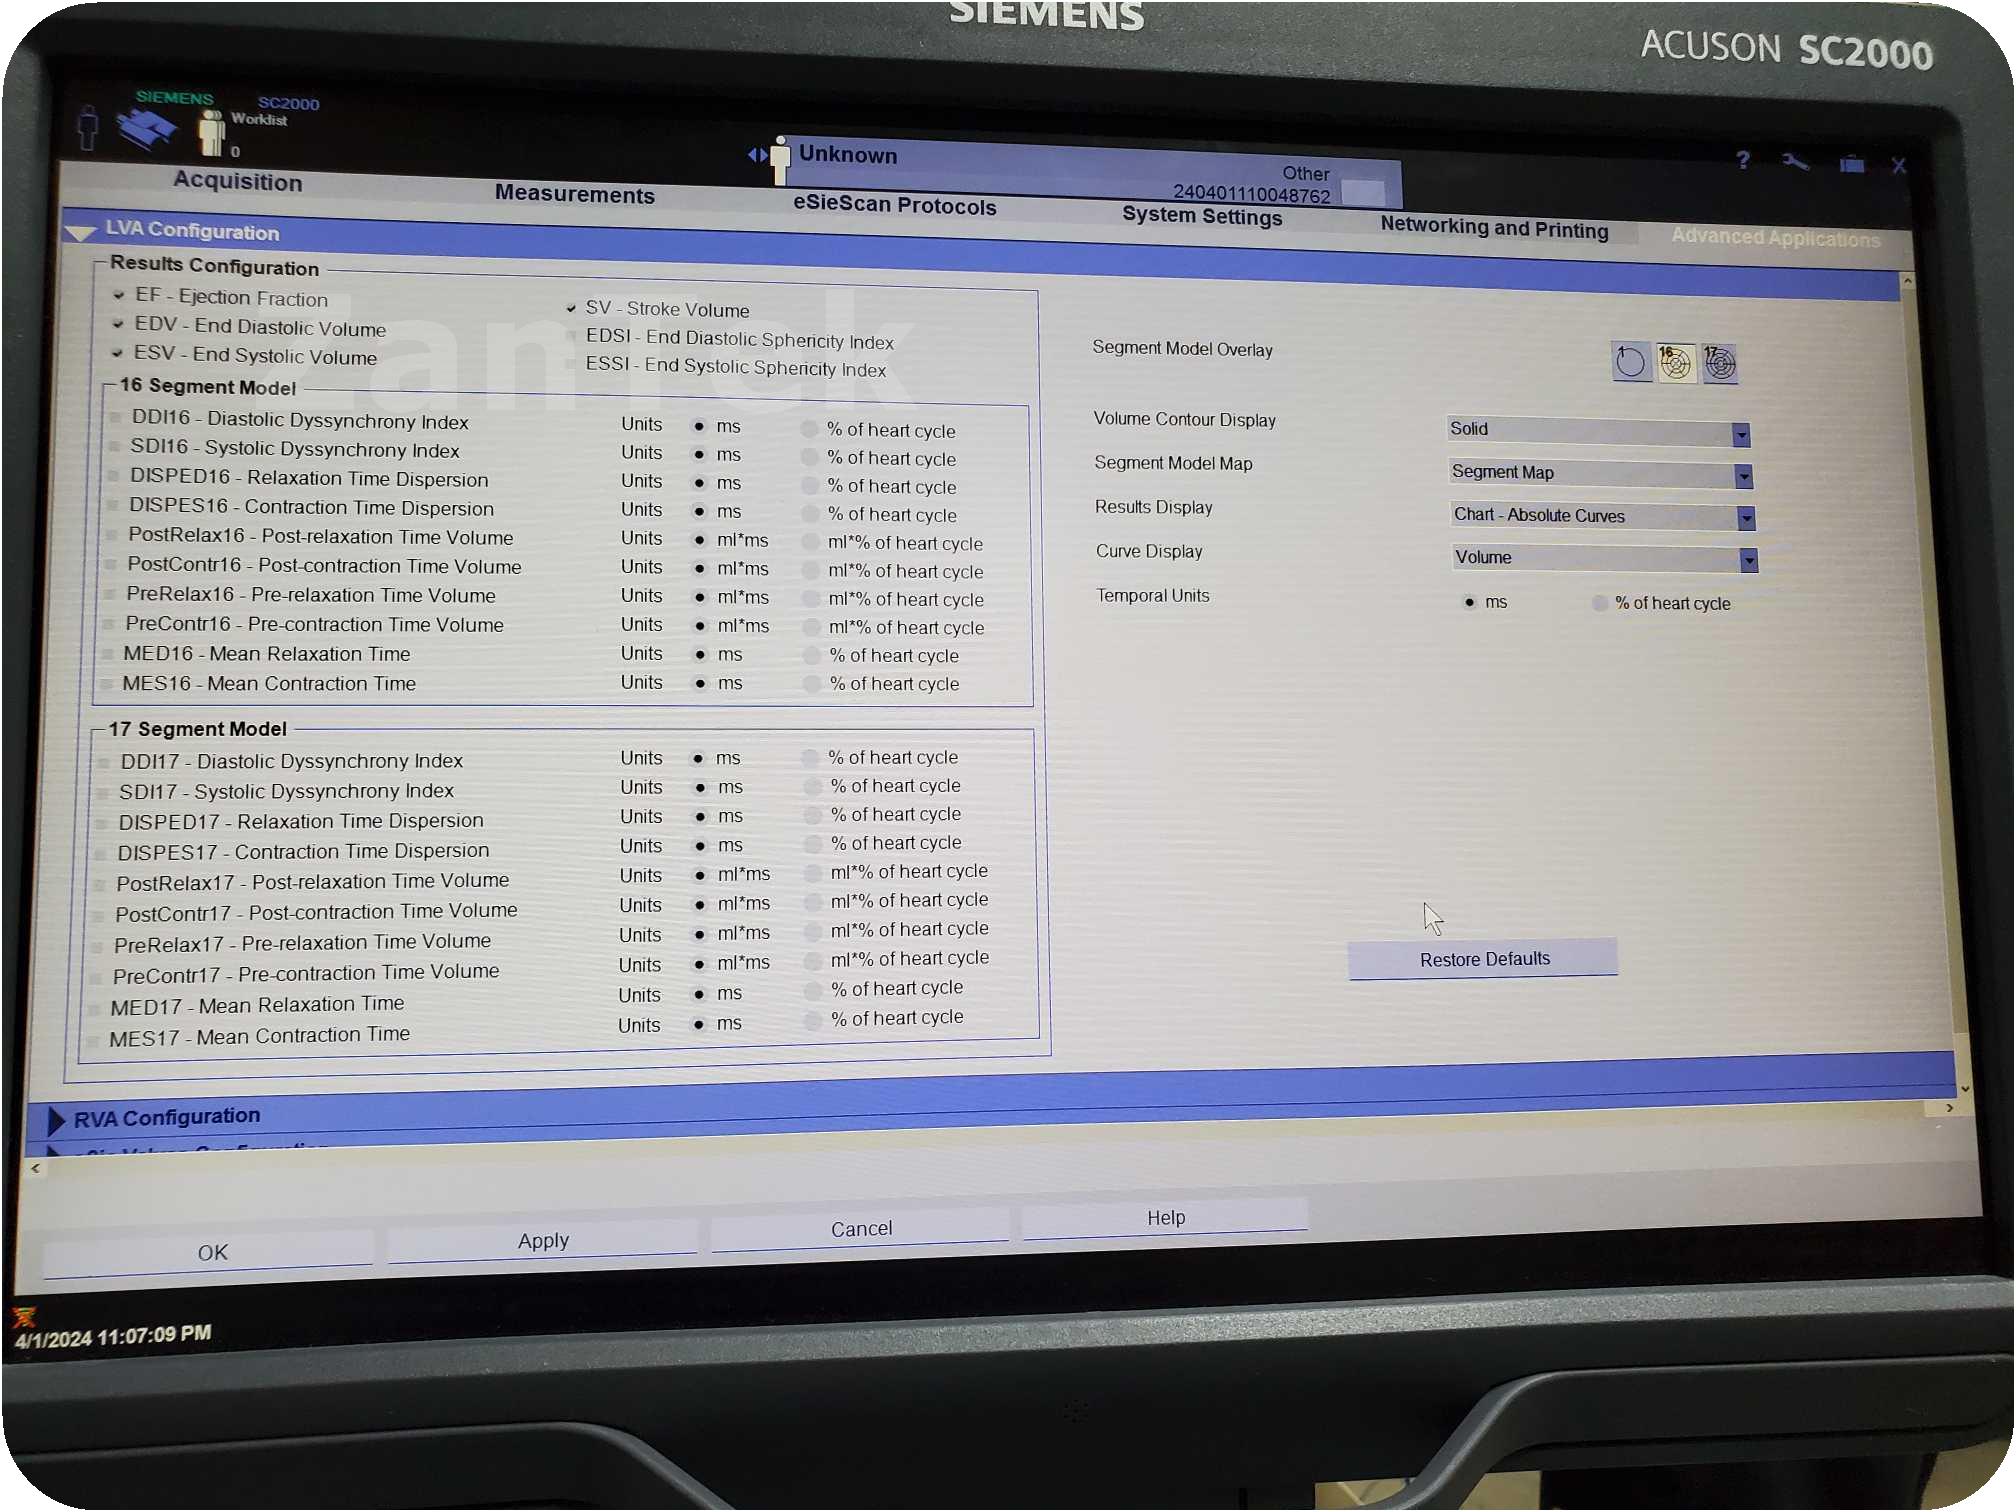Viewport: 2016px width, 1512px height.
Task: Select the 17-segment model overlay icon
Action: [x=1720, y=364]
